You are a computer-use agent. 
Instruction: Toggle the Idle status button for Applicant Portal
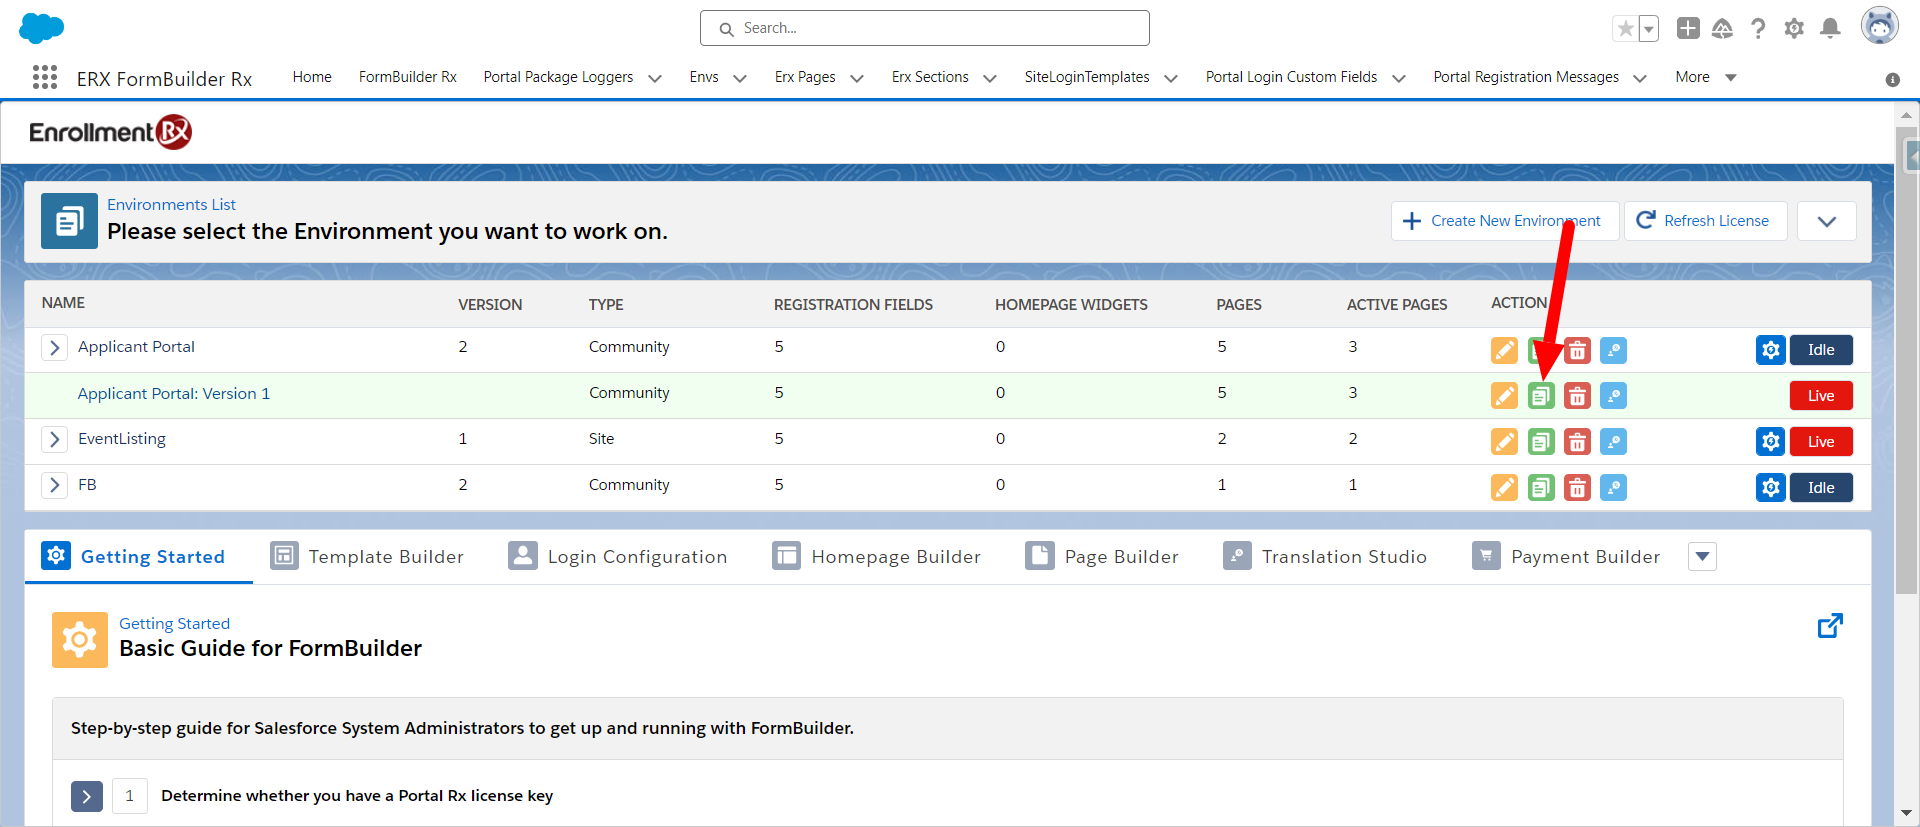[x=1821, y=350]
